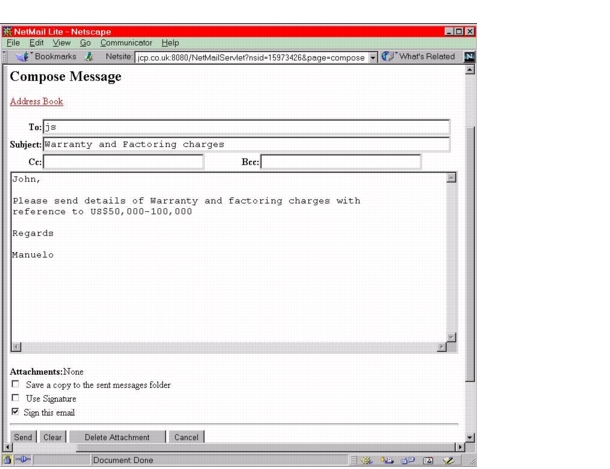Click the Bookmarks toolbar label
Image resolution: width=610 pixels, height=469 pixels.
point(55,57)
